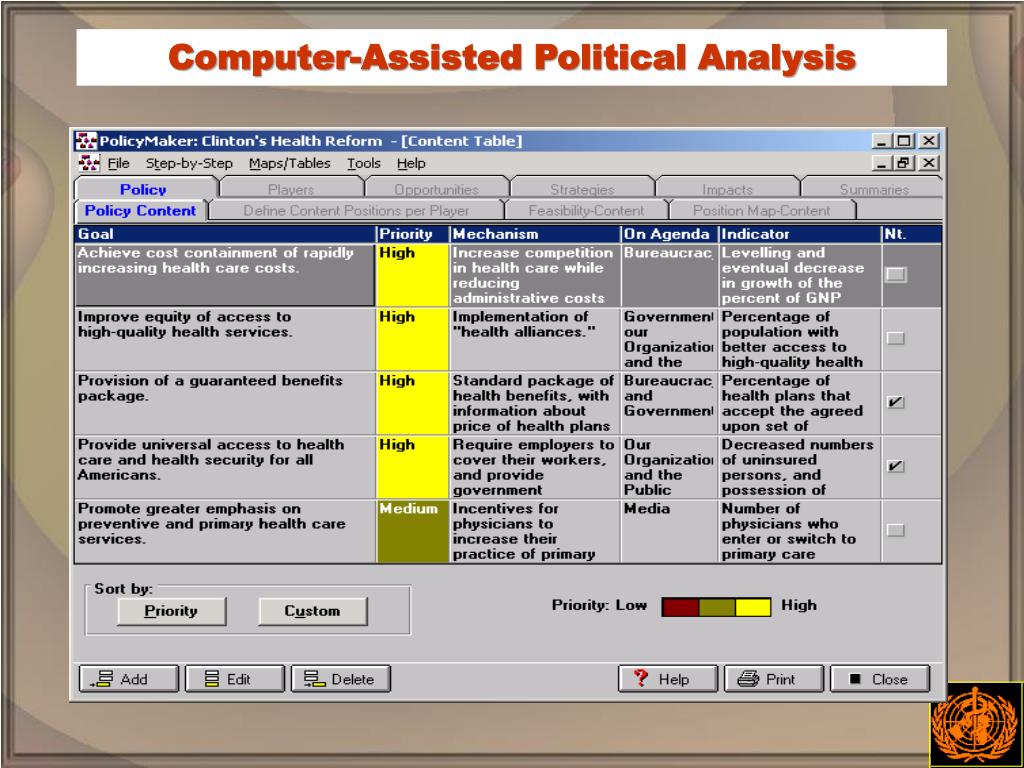The image size is (1024, 768).
Task: Click the 'Media' On Agenda cell
Action: 669,531
